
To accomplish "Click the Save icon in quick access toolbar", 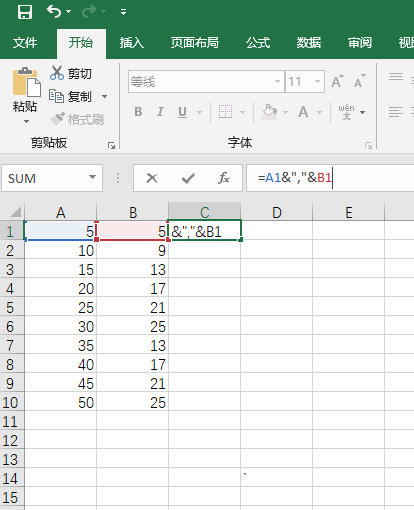I will [x=25, y=12].
